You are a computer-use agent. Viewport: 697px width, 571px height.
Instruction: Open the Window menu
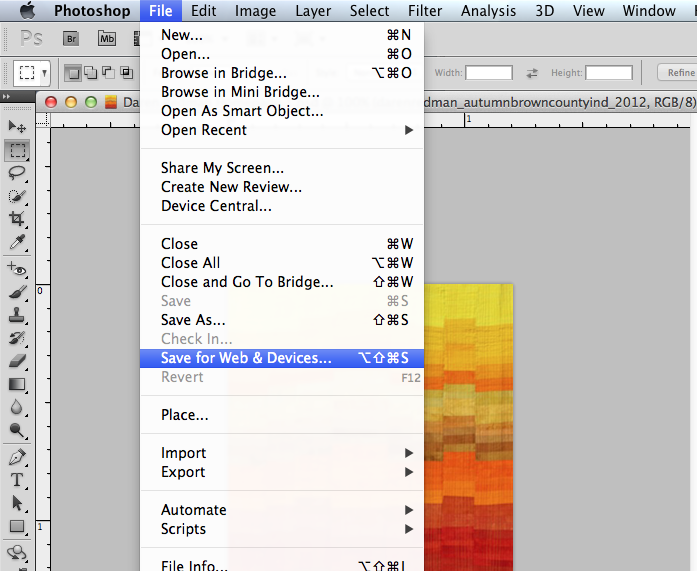pyautogui.click(x=649, y=10)
